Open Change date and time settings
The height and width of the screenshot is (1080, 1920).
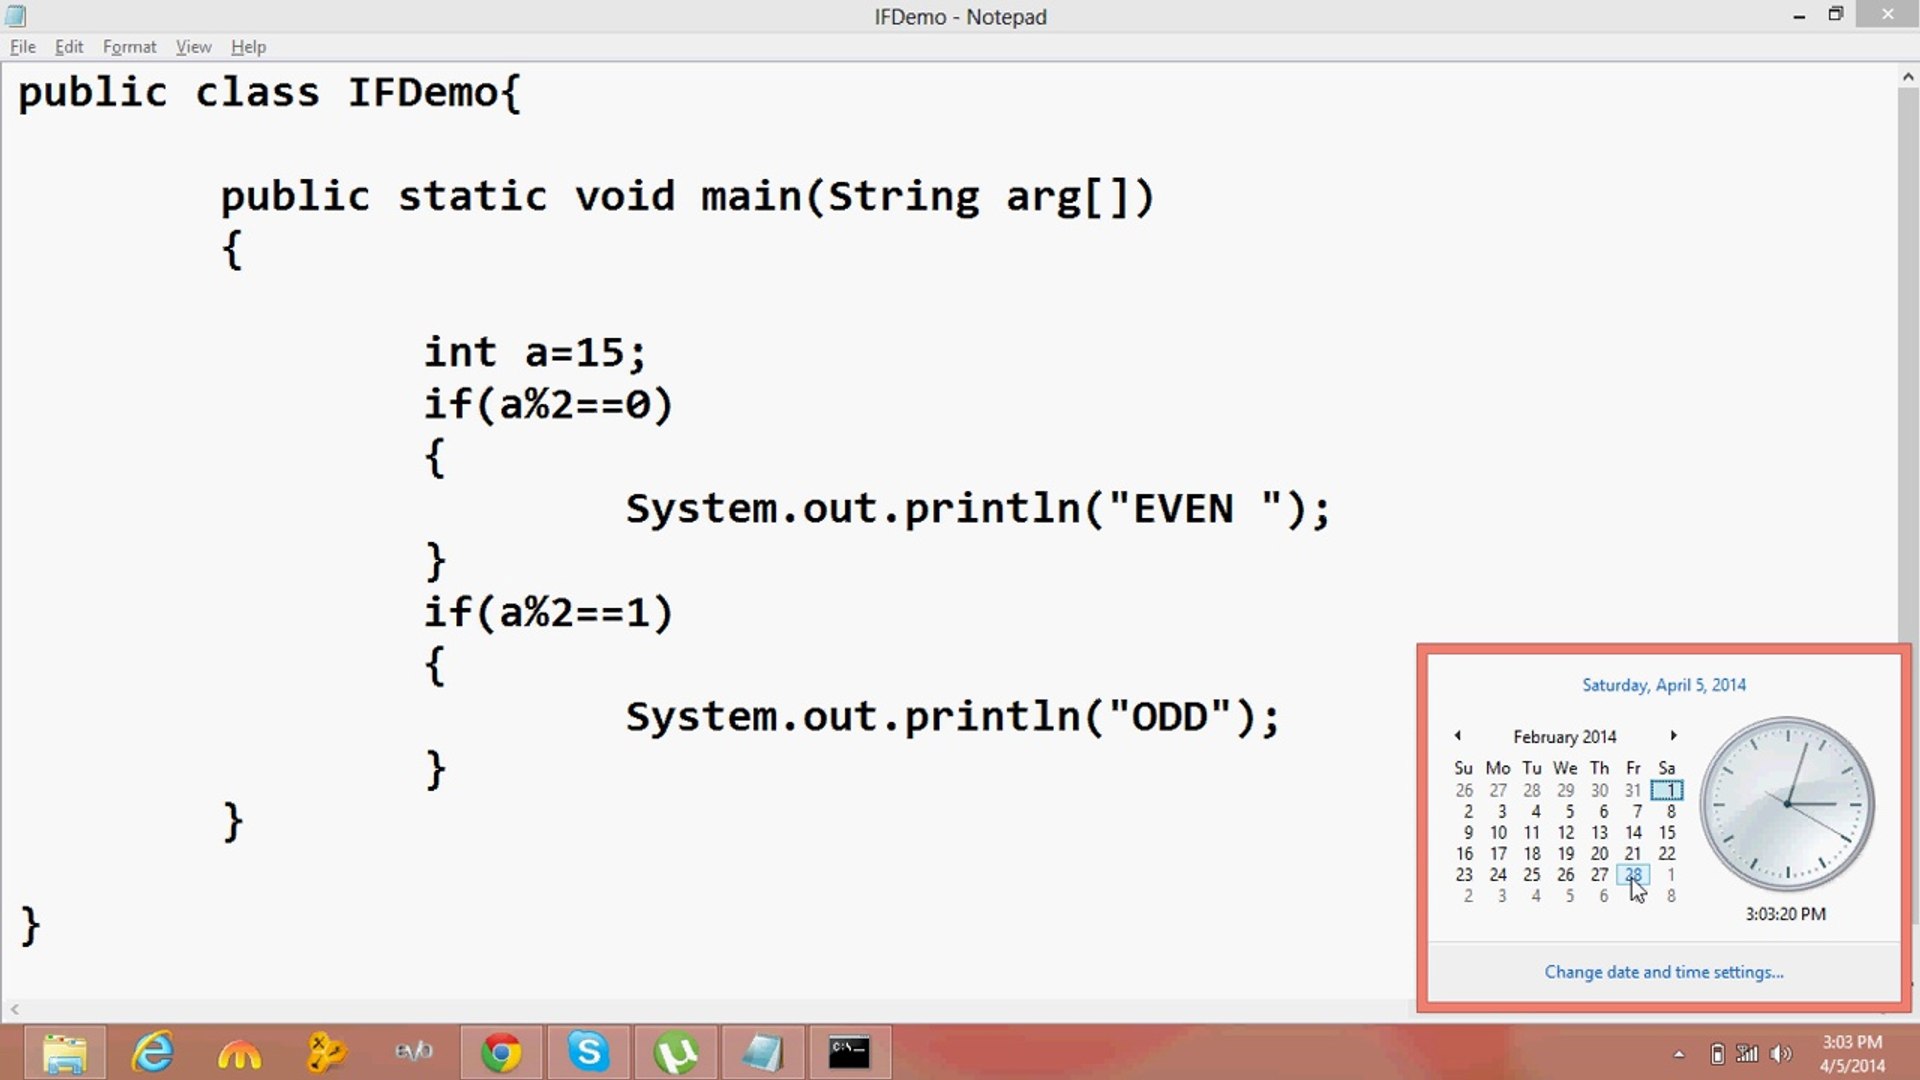pos(1663,971)
